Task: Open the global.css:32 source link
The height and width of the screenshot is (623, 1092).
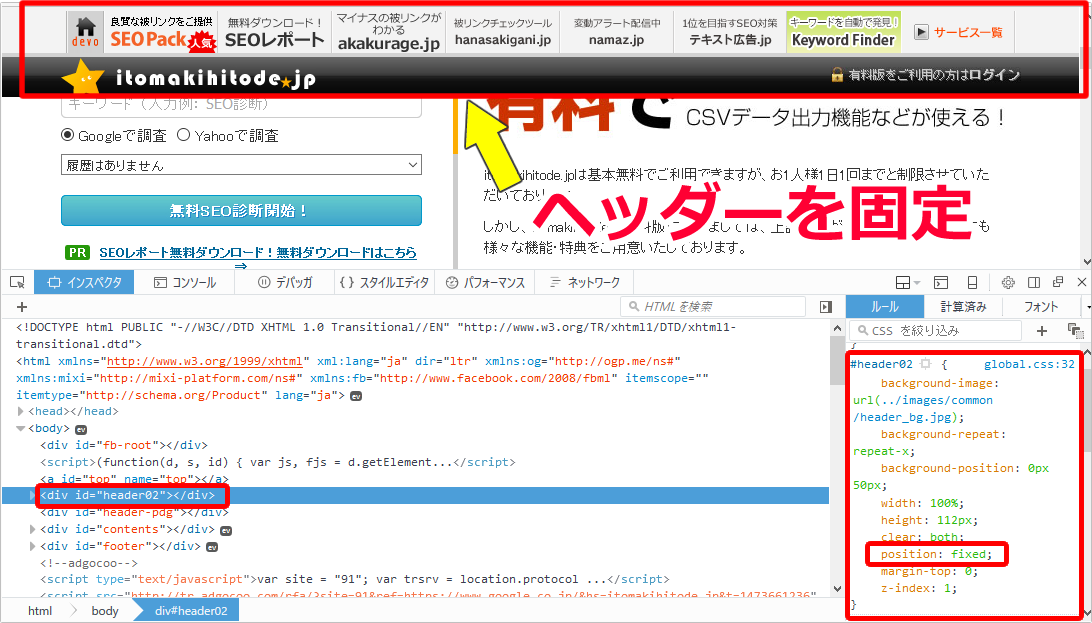Action: point(1029,365)
